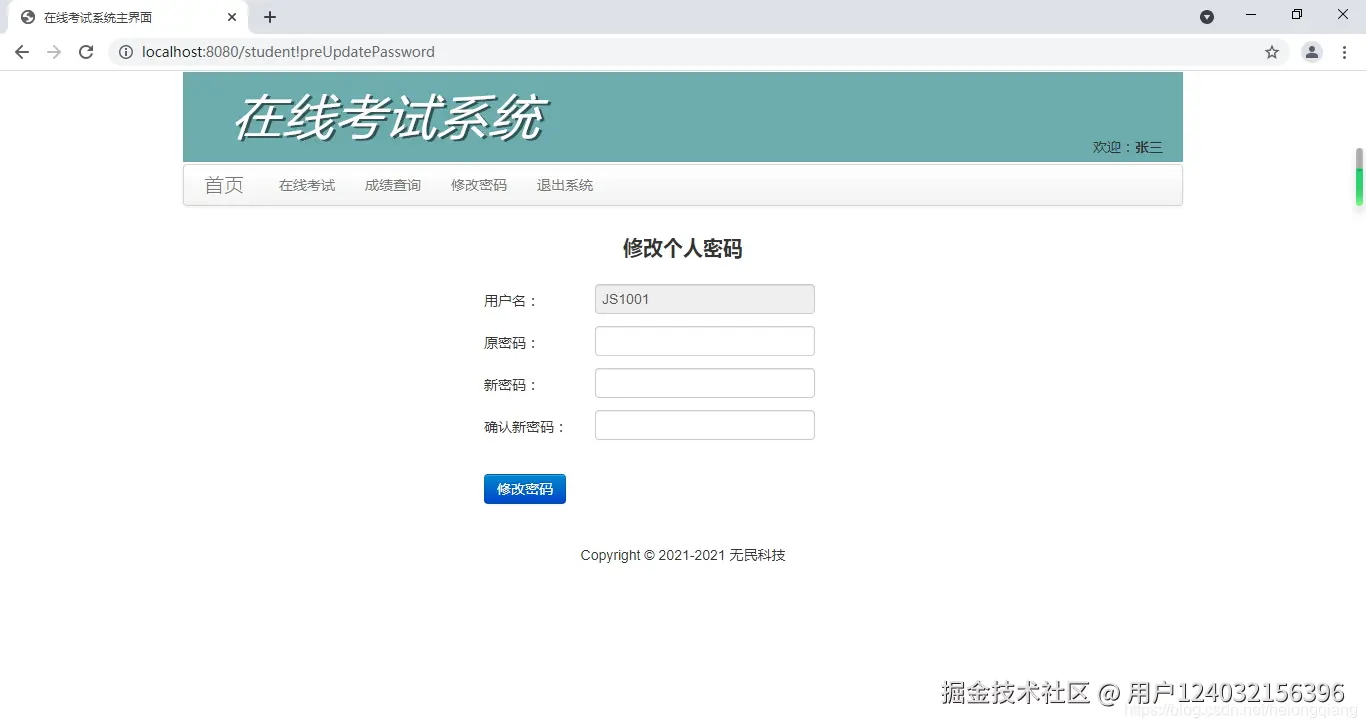The width and height of the screenshot is (1366, 728).
Task: Reload the current page
Action: pos(86,52)
